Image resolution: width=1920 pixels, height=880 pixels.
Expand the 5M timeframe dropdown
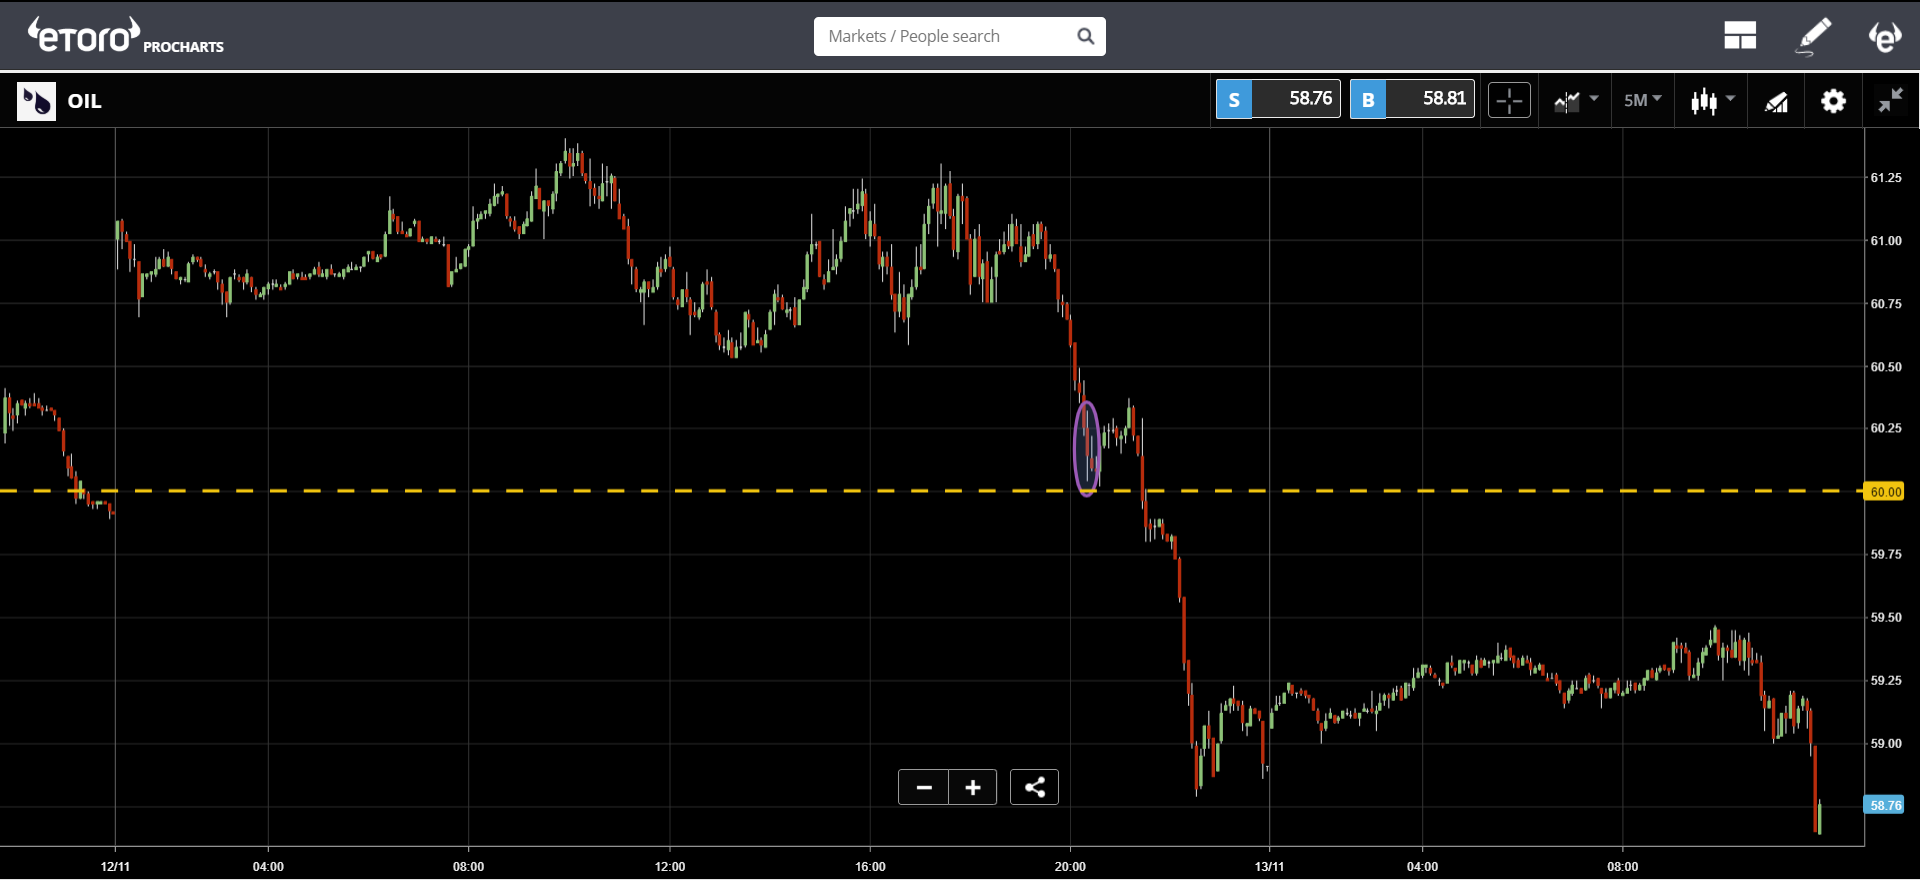coord(1642,100)
